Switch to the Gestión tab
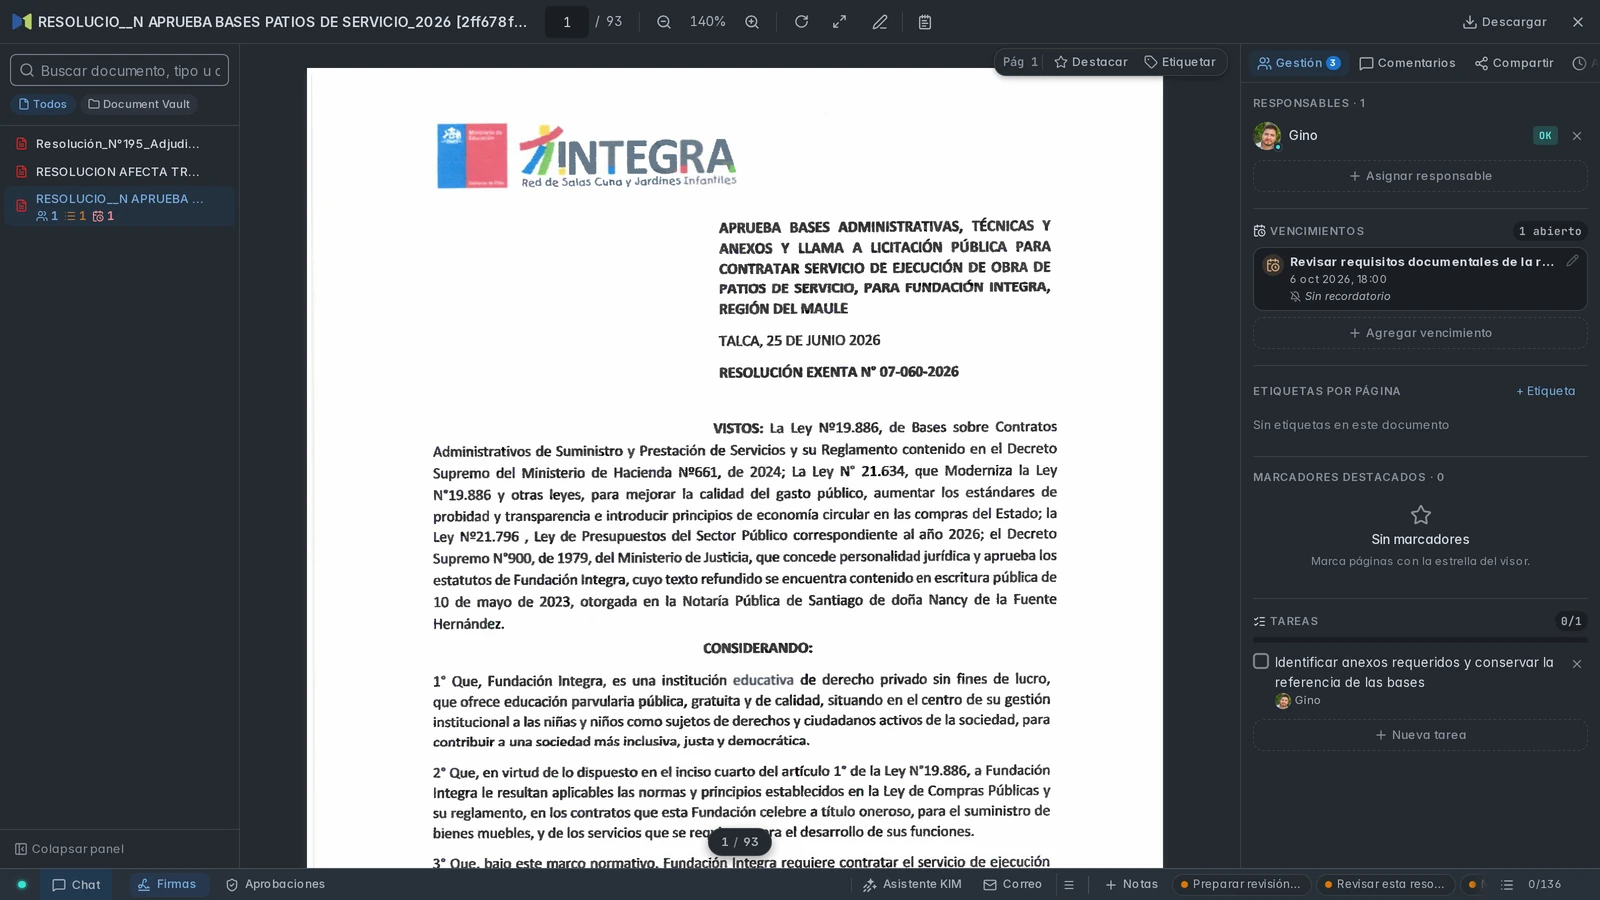 click(1299, 63)
